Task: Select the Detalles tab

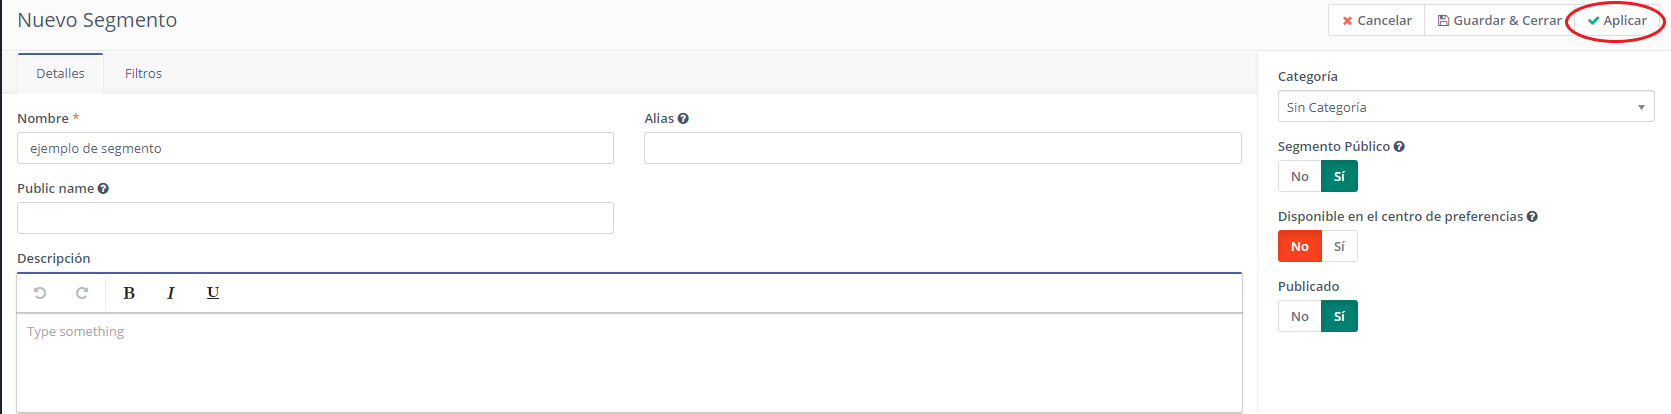Action: click(x=60, y=73)
